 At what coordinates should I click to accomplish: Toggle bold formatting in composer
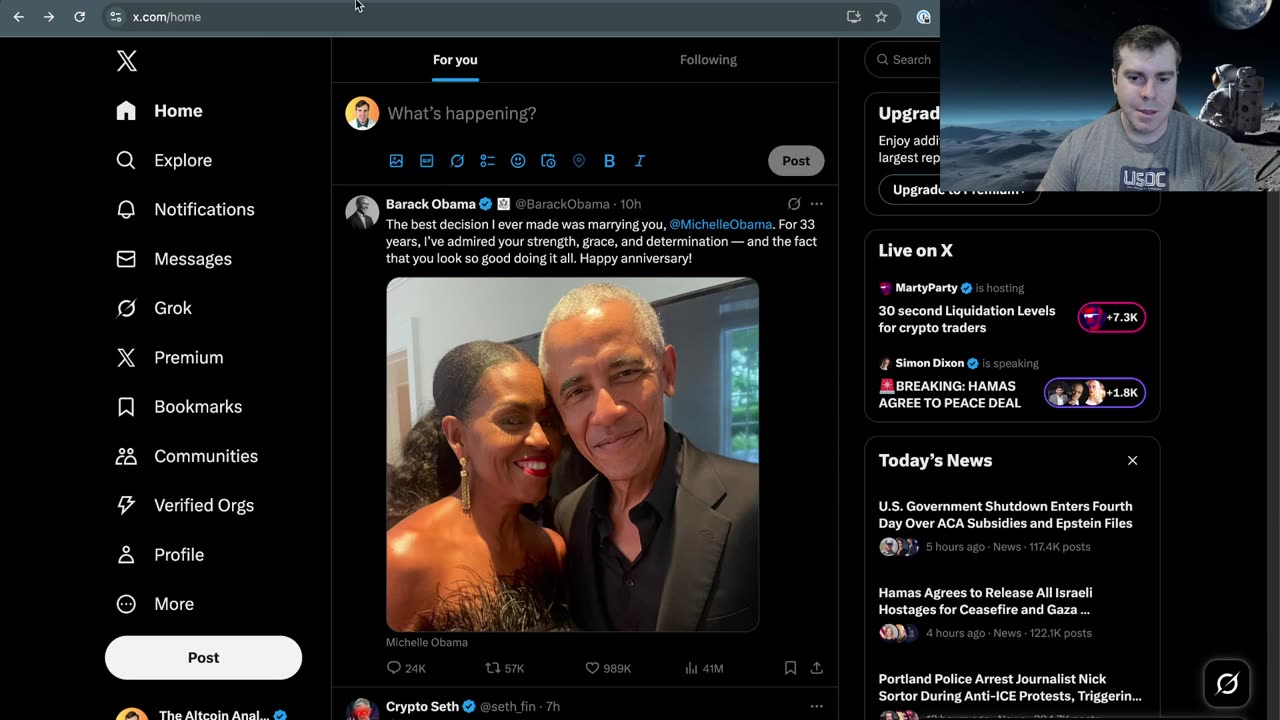pos(609,161)
